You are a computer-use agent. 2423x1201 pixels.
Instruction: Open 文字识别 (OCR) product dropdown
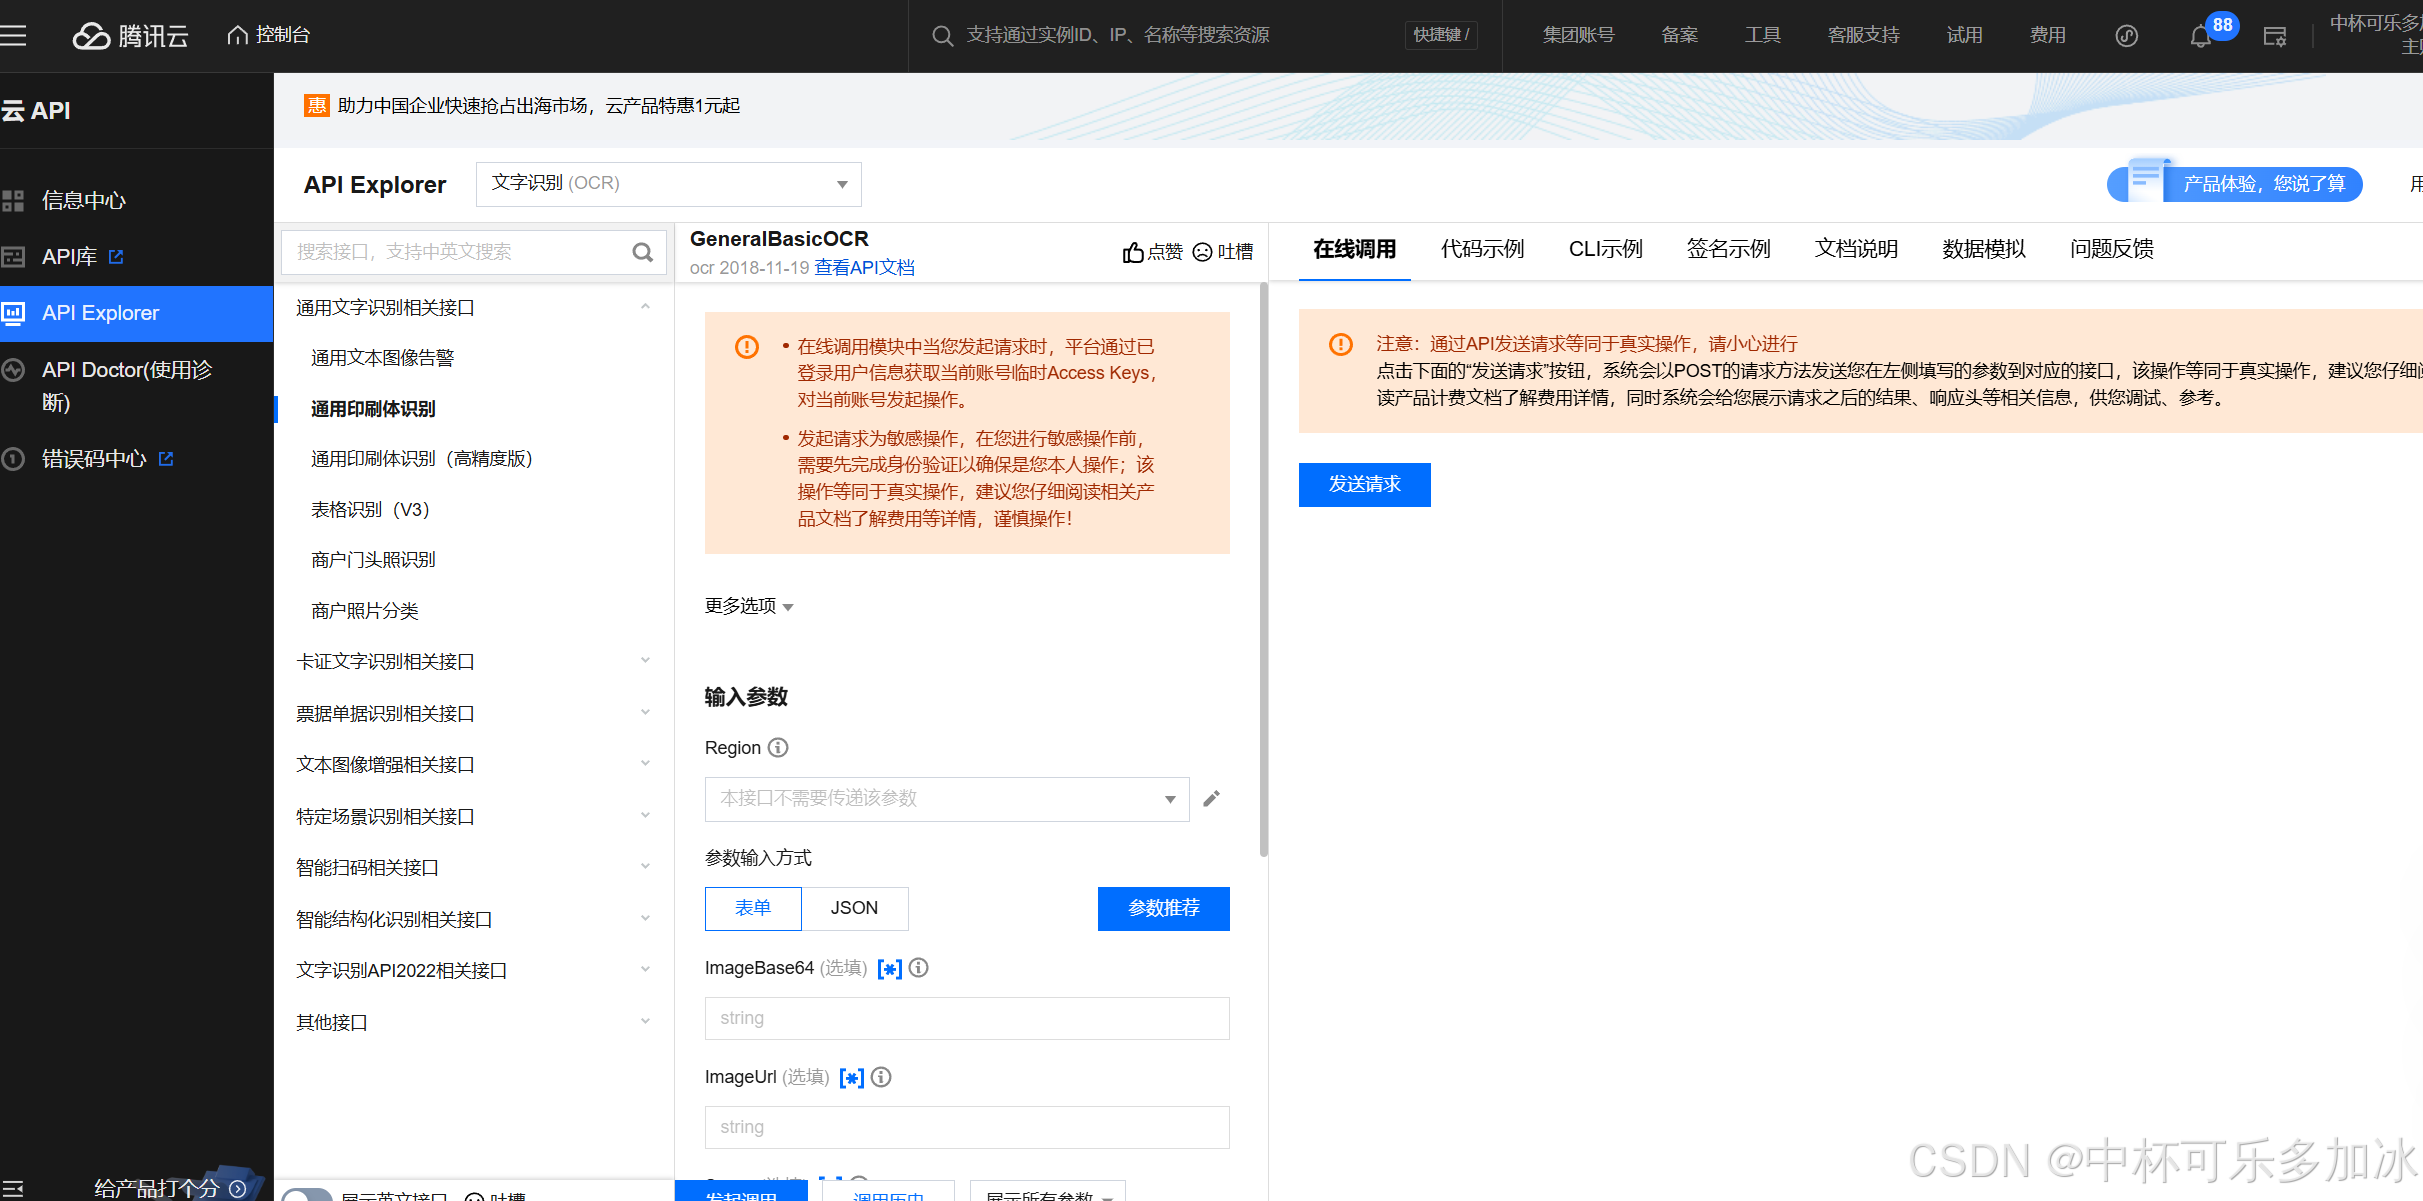(x=668, y=184)
